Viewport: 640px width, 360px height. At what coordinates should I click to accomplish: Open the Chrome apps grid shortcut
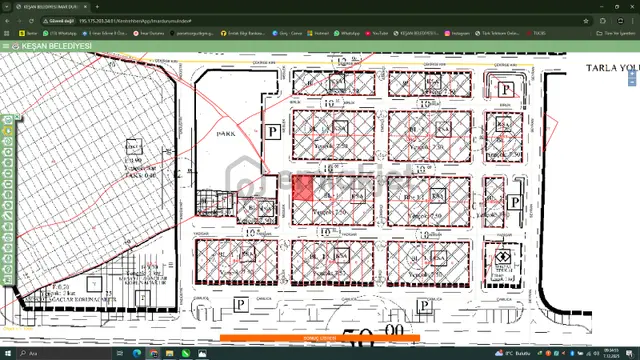(6, 33)
